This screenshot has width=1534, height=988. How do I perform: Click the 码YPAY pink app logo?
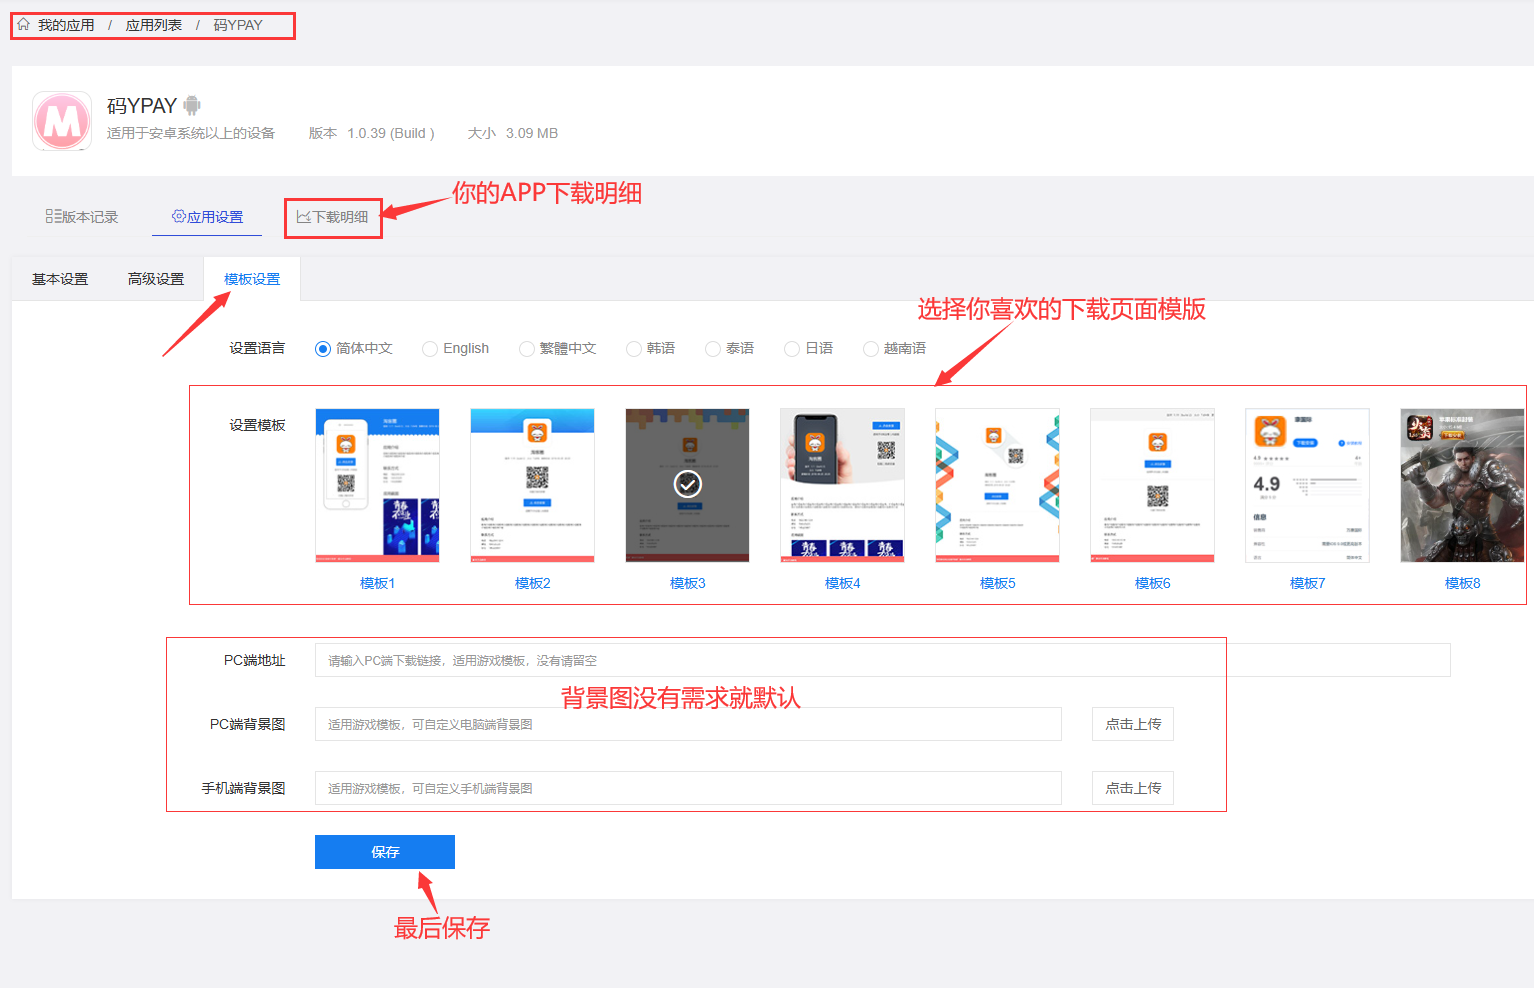point(62,121)
